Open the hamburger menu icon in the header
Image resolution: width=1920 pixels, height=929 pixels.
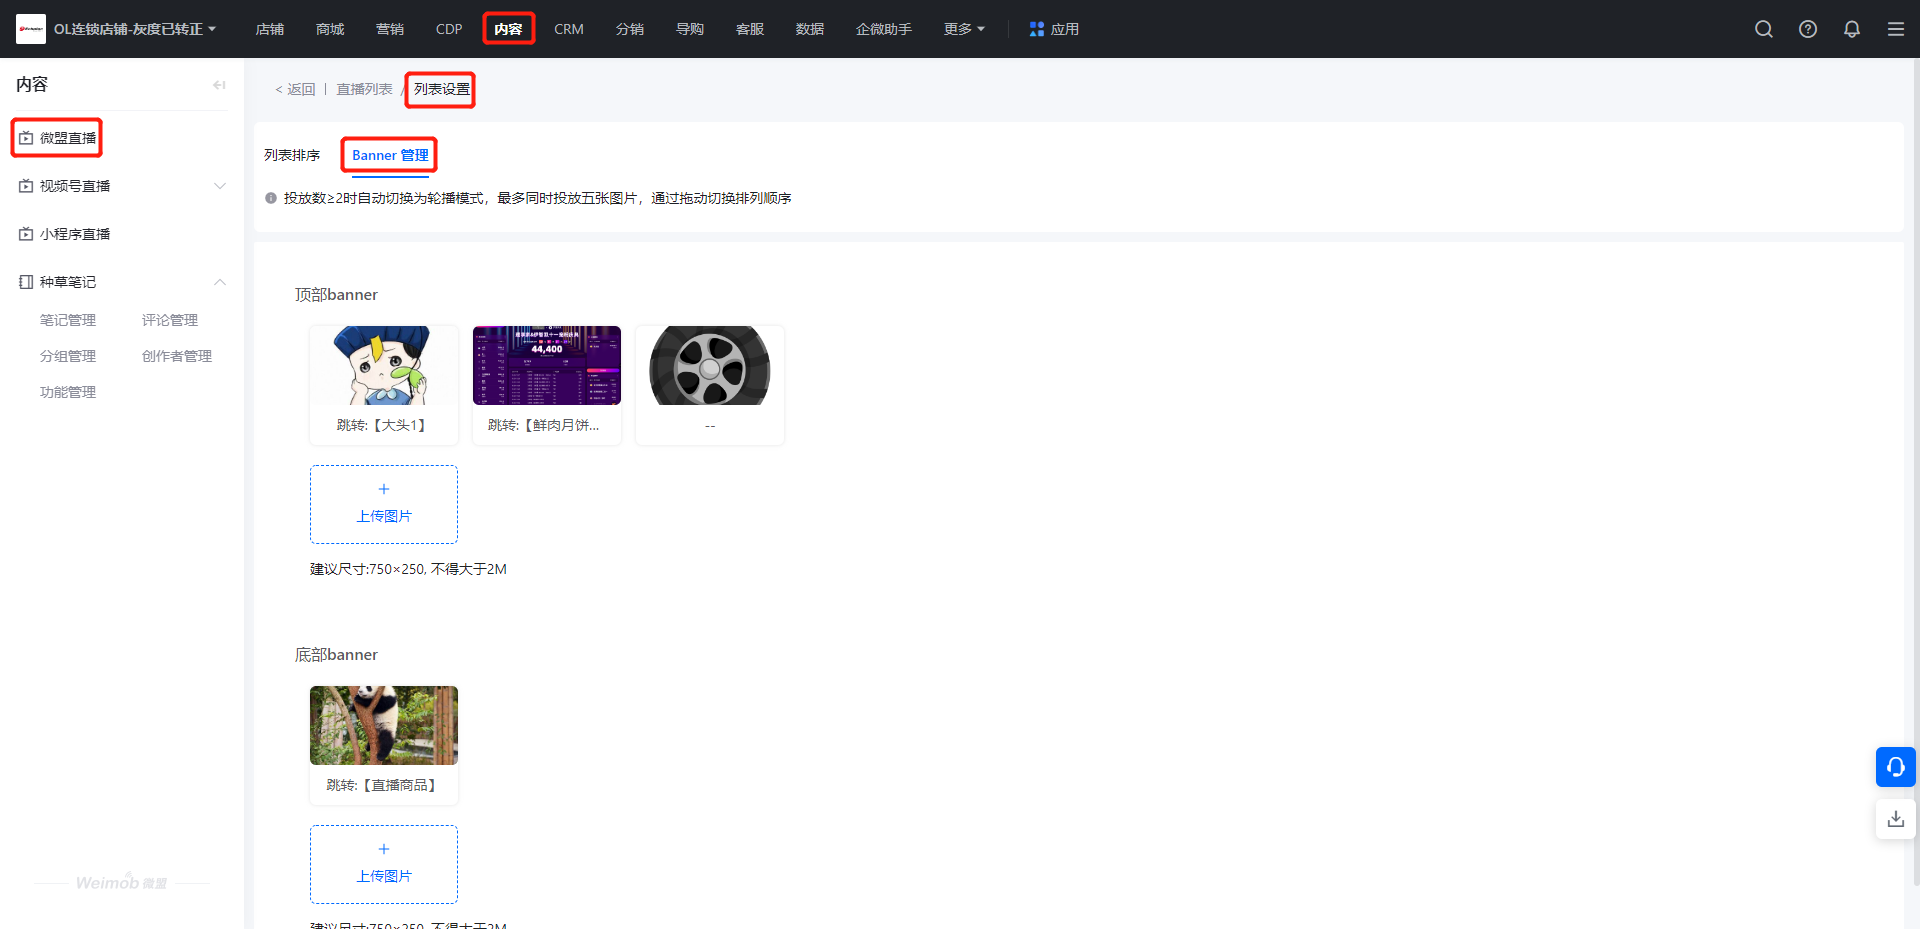1896,29
